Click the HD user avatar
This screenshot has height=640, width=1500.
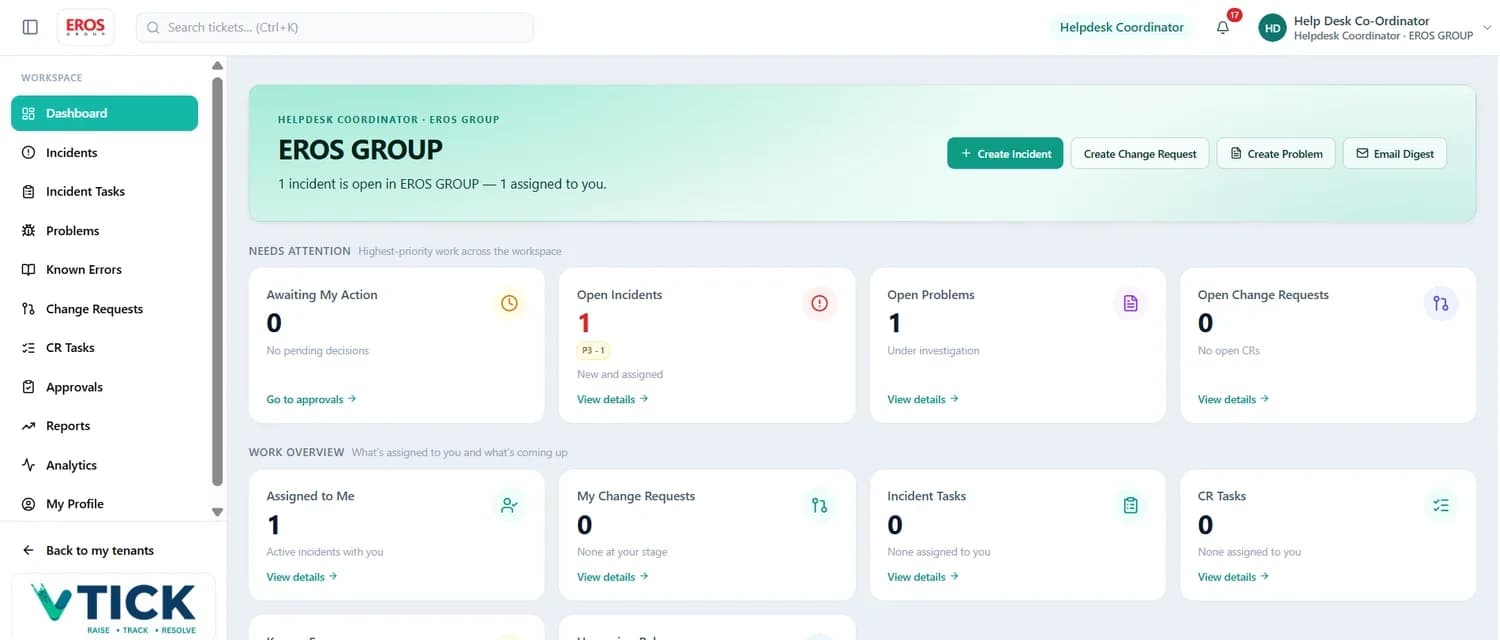[x=1272, y=28]
